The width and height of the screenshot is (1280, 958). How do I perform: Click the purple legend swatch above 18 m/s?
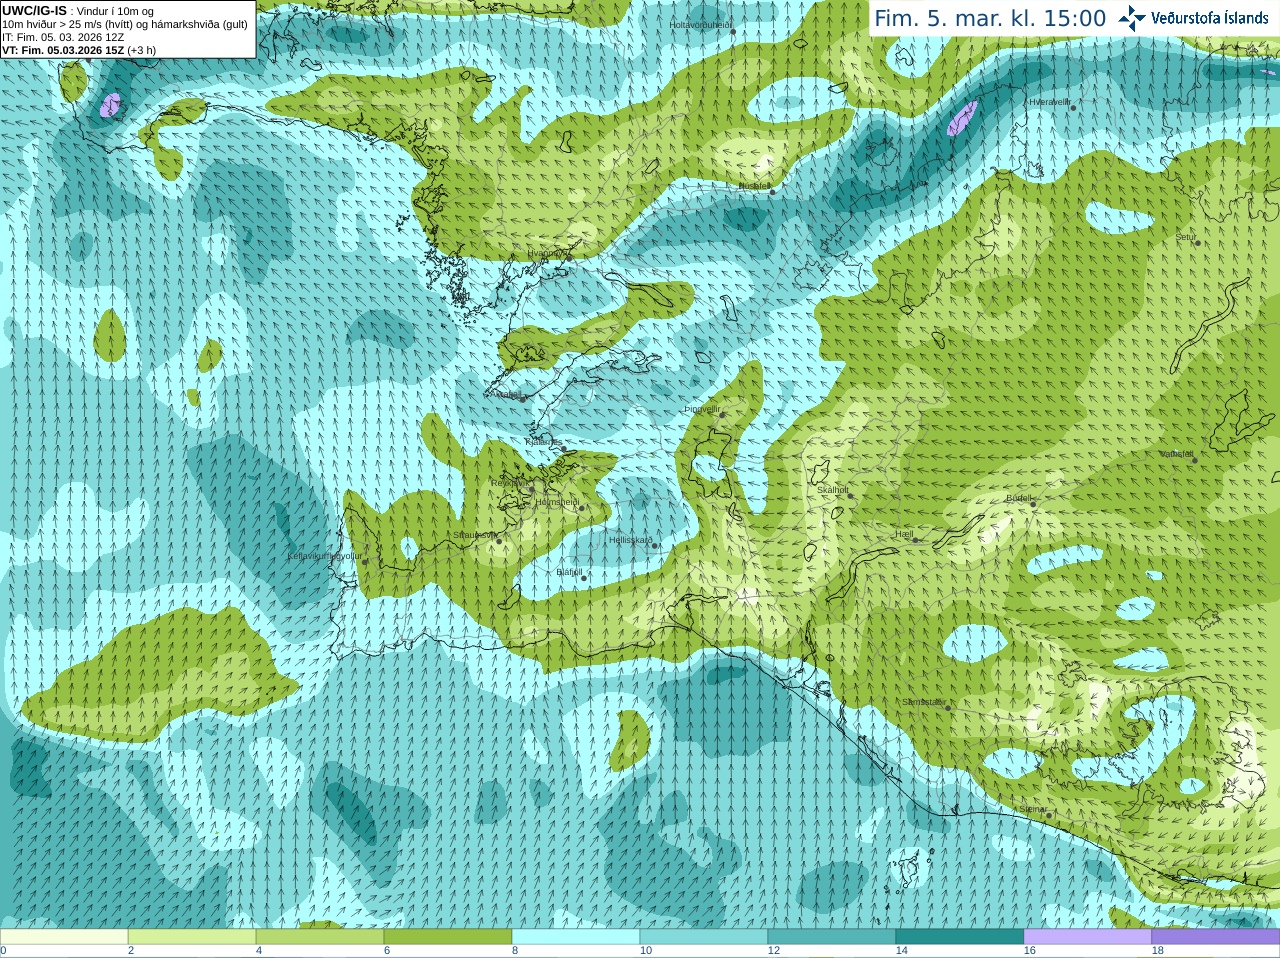tap(1216, 937)
